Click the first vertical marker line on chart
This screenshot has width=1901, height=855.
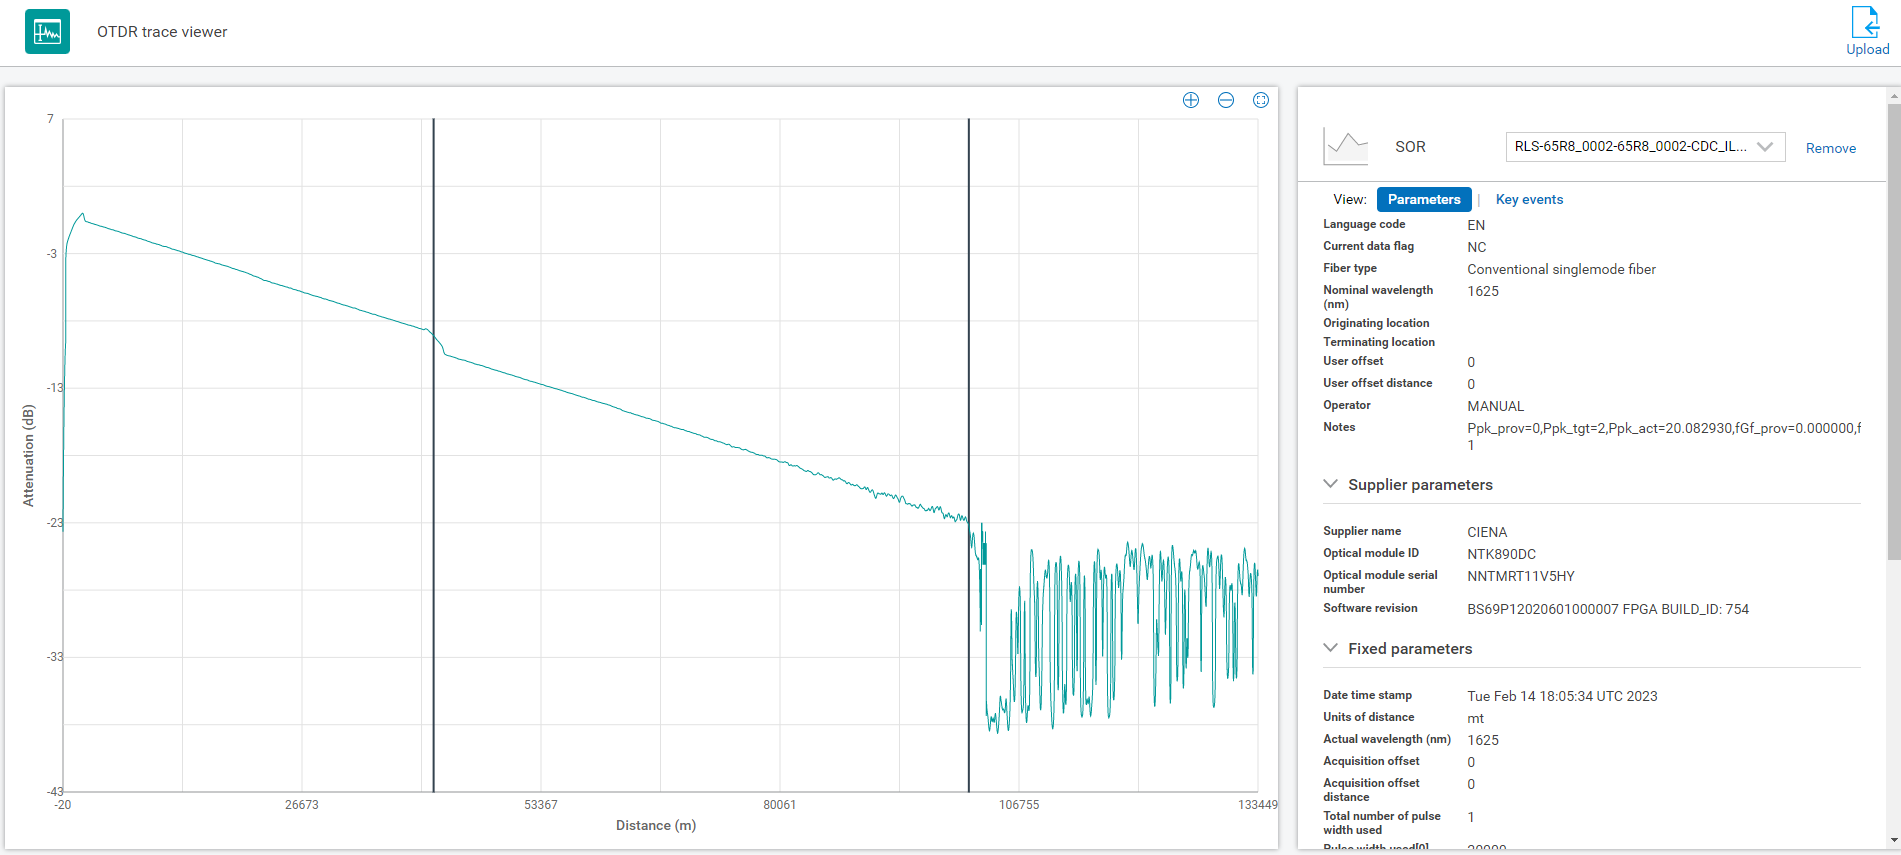pos(434,455)
